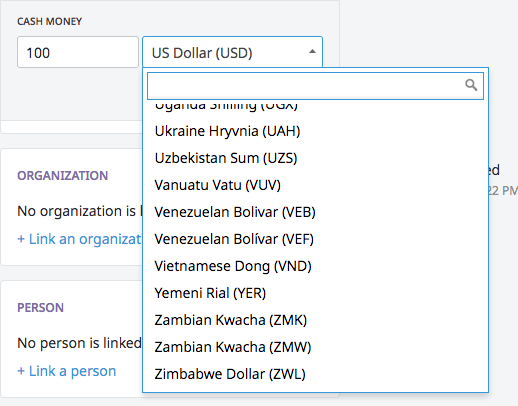Pick Venezuelan Bolívar (VEF) option
Image resolution: width=518 pixels, height=406 pixels.
coord(315,239)
